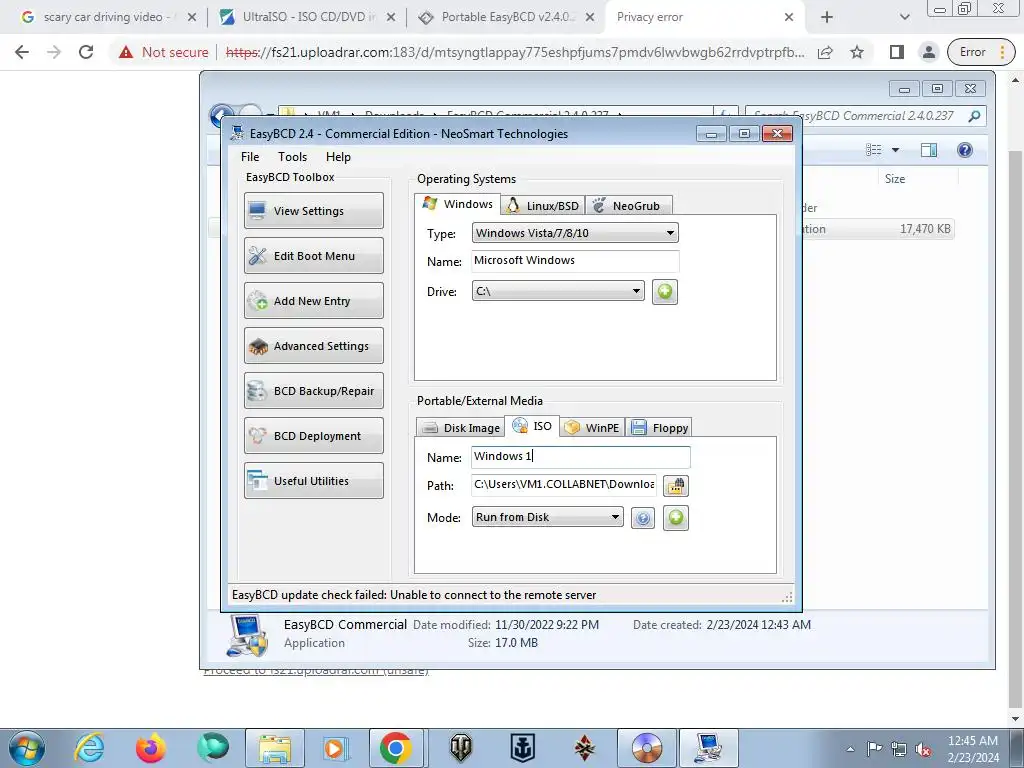1024x768 pixels.
Task: Open media player taskbar icon
Action: click(336, 748)
